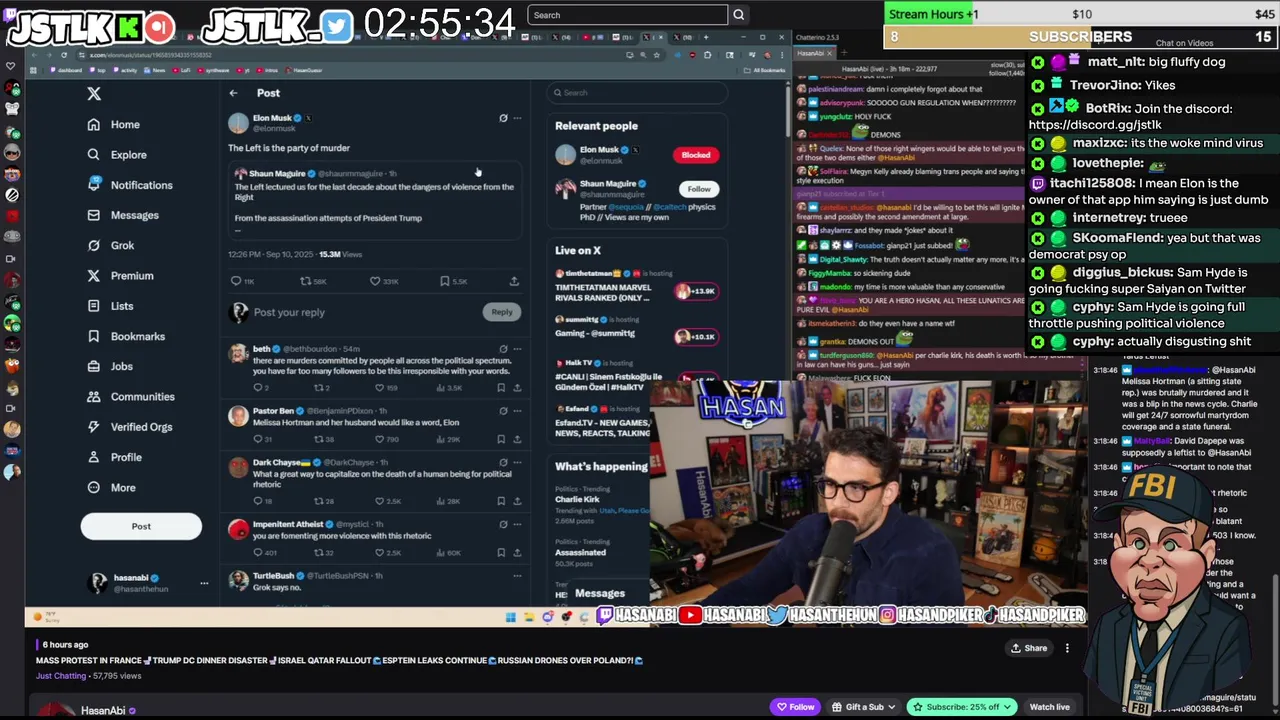Screen dimensions: 1280x720
Task: Open Communities in the X sidebar
Action: pyautogui.click(x=130, y=396)
